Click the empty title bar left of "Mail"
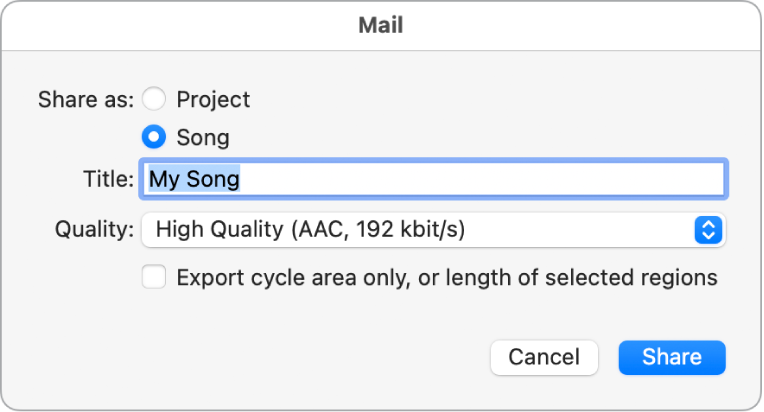This screenshot has height=412, width=764. (x=150, y=25)
